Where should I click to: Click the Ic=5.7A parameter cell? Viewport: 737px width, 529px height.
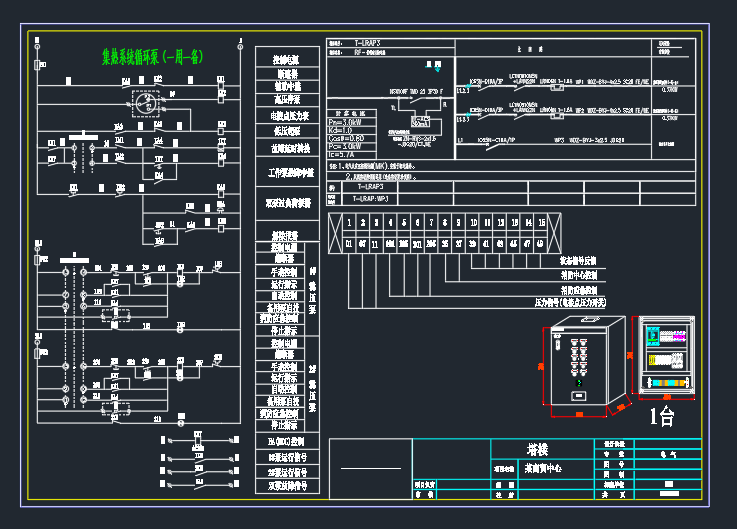[352, 155]
